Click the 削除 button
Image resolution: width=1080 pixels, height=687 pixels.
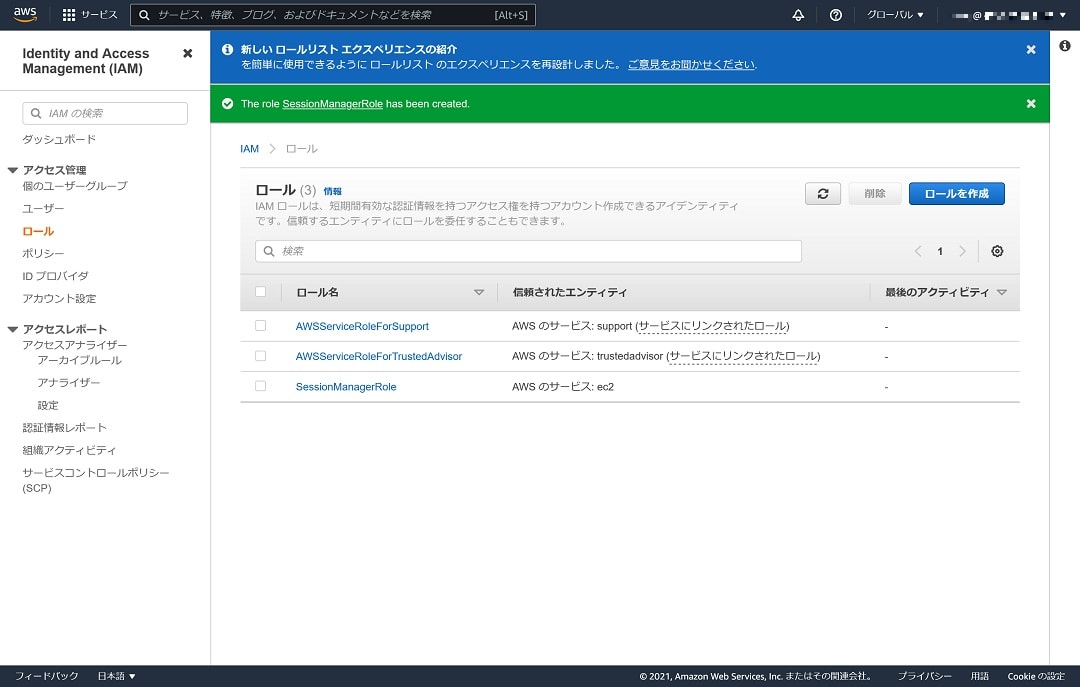pos(875,194)
